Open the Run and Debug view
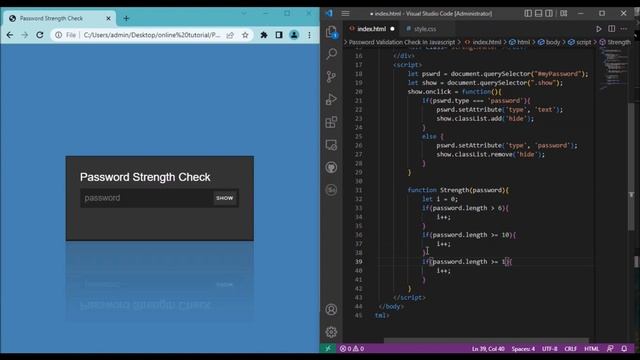This screenshot has width=640, height=360. (331, 99)
